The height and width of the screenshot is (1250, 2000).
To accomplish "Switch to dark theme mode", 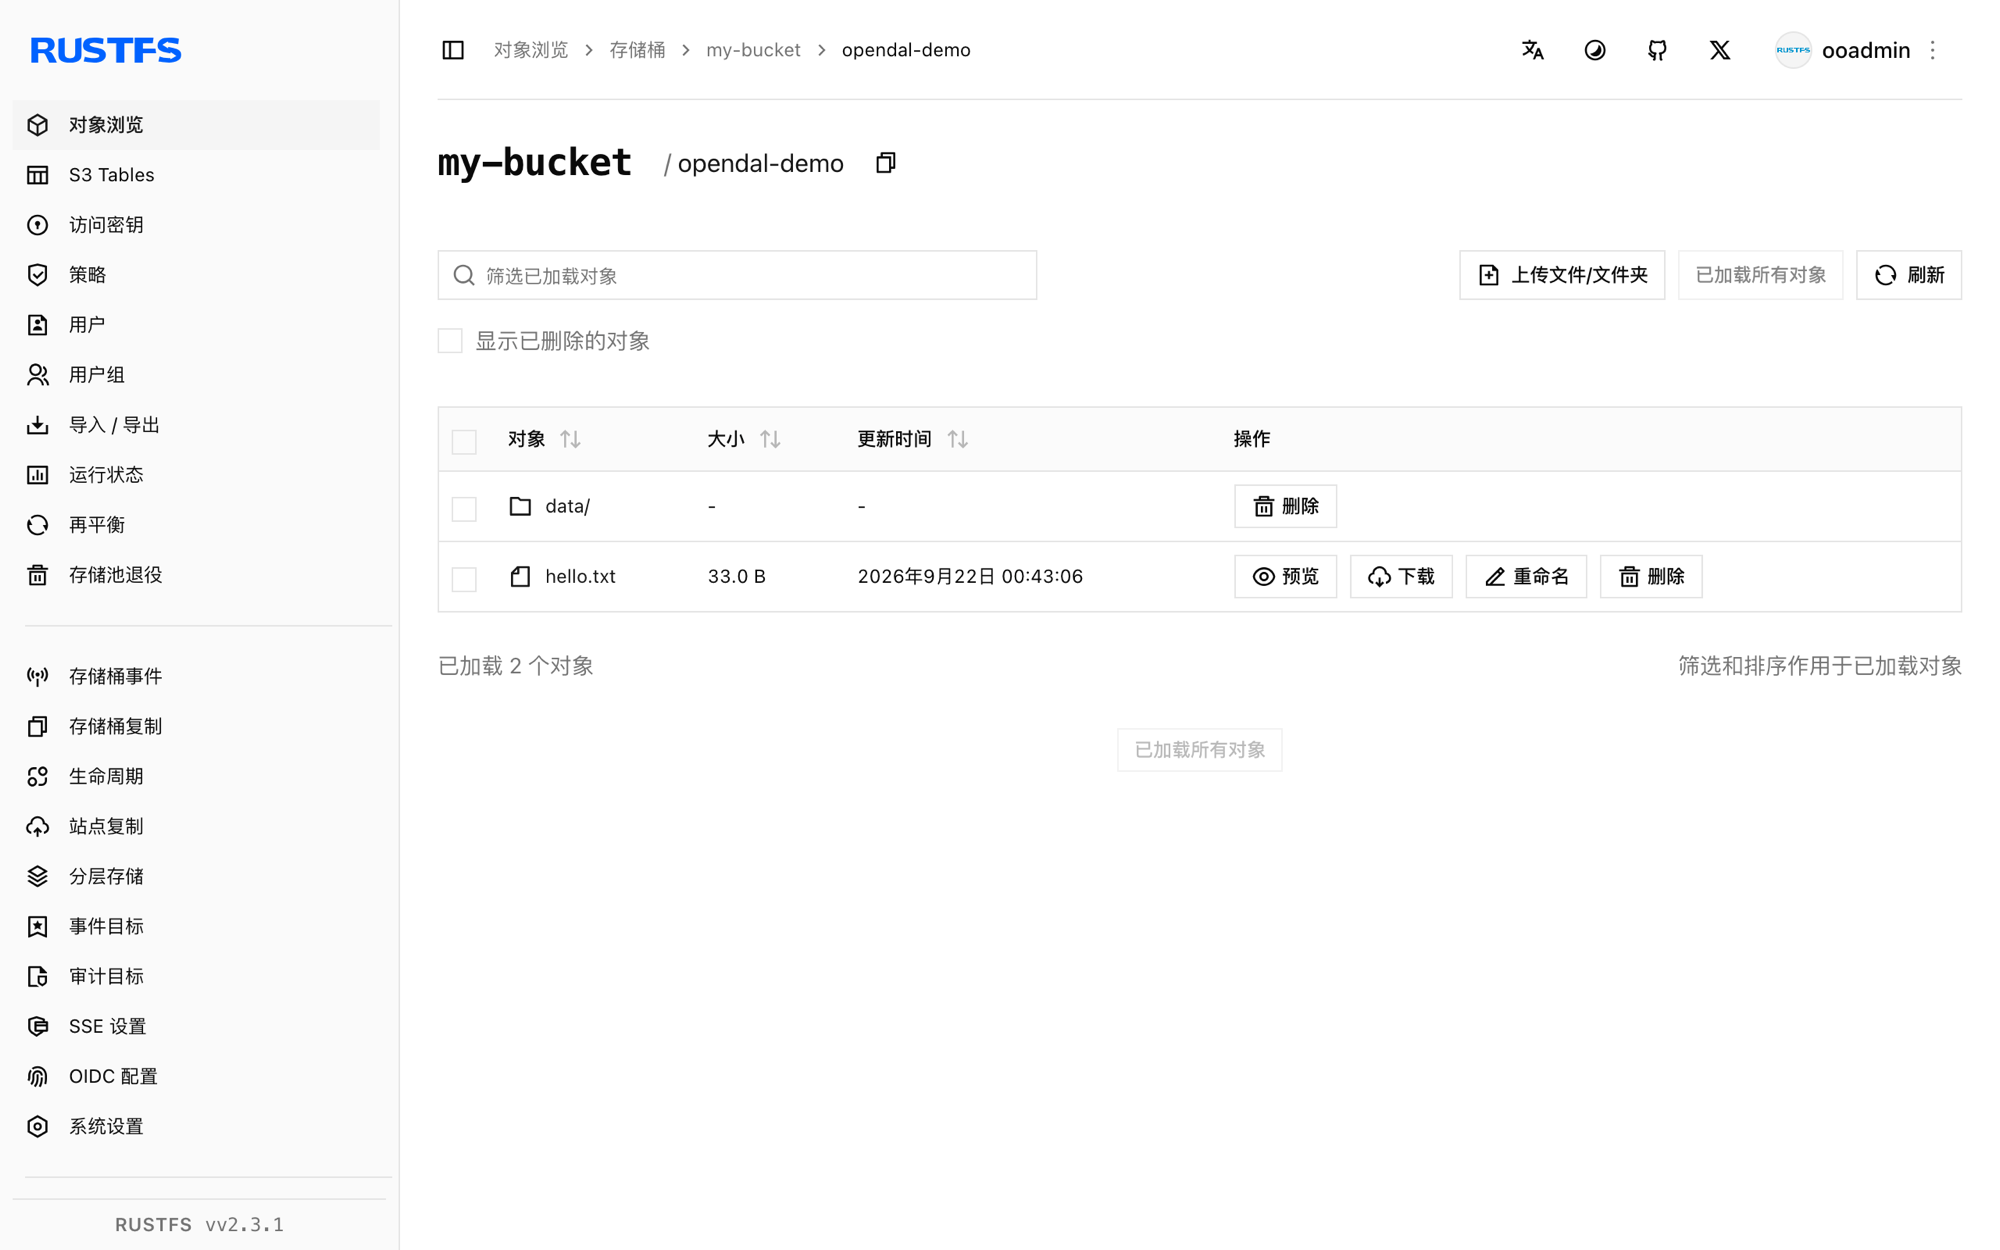I will coord(1595,50).
